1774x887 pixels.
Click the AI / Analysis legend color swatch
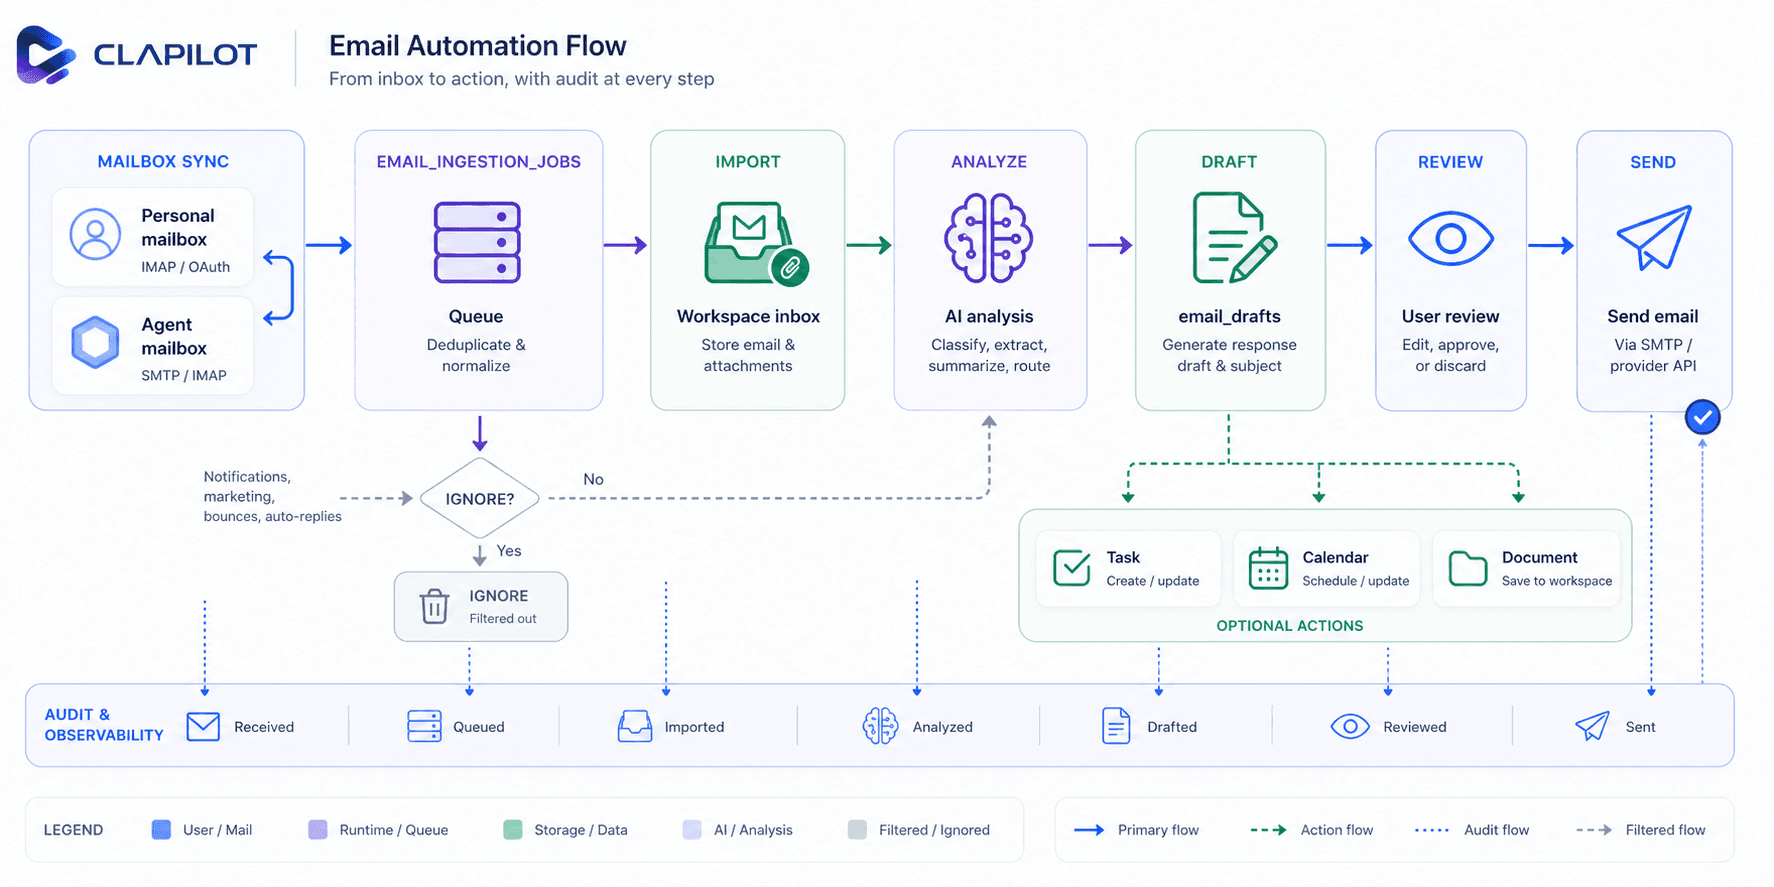pos(692,829)
